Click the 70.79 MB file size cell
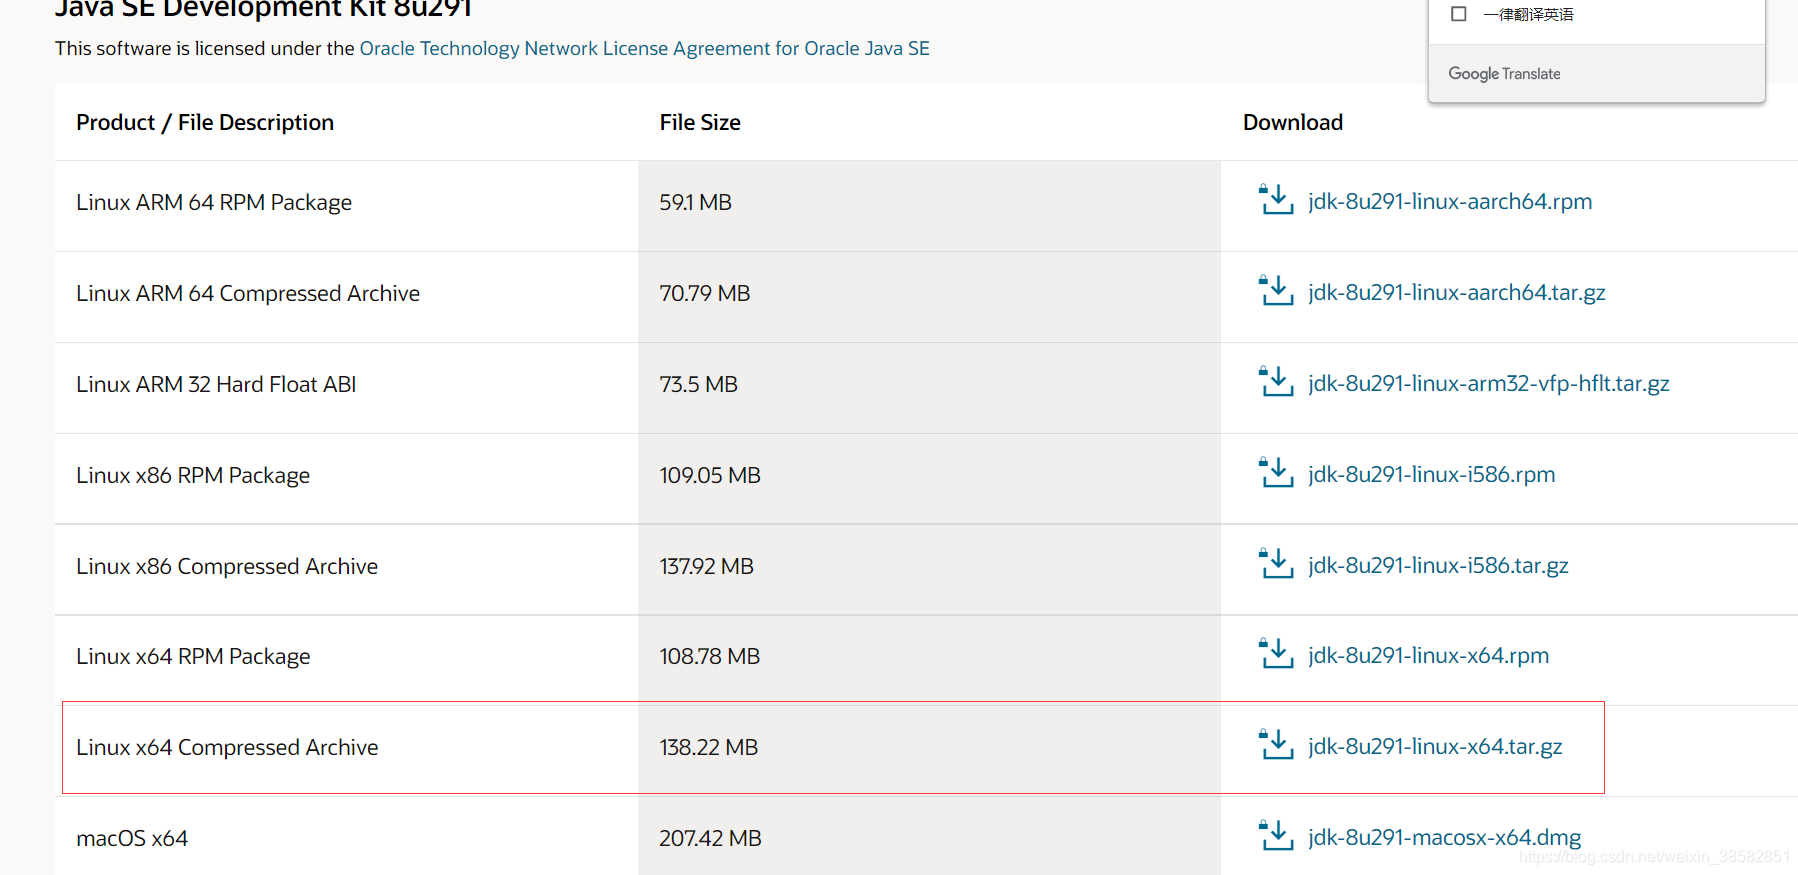The width and height of the screenshot is (1798, 875). tap(929, 297)
